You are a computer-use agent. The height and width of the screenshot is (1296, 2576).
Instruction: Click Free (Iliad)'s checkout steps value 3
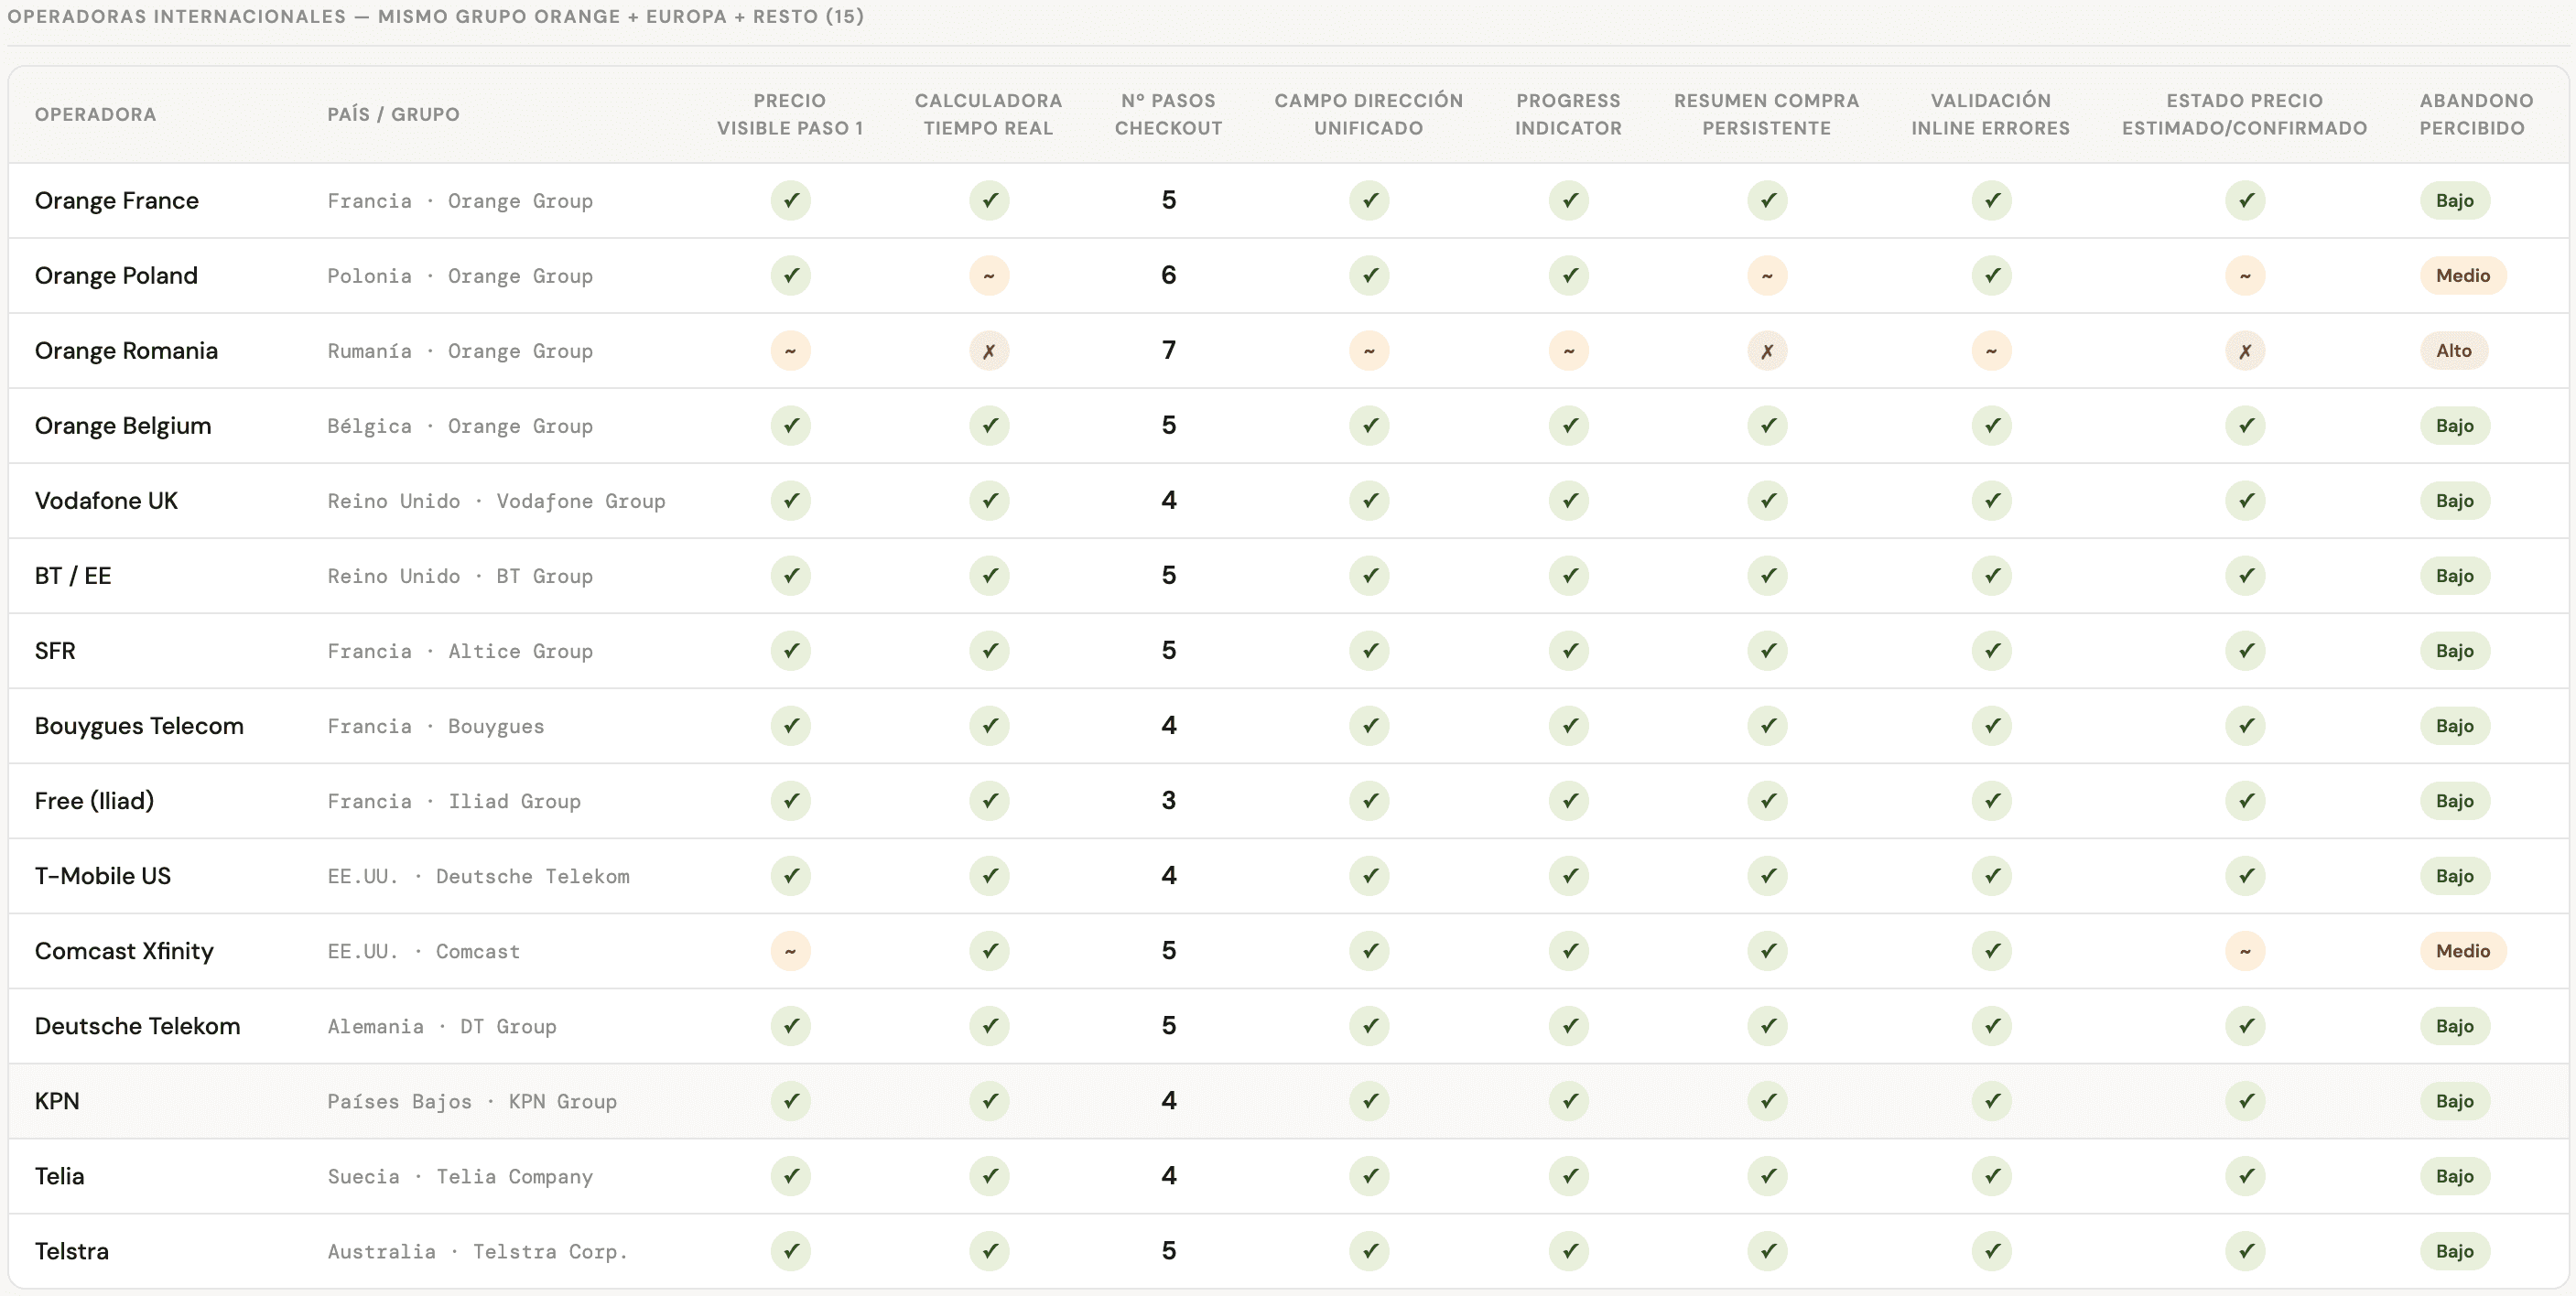(x=1168, y=800)
